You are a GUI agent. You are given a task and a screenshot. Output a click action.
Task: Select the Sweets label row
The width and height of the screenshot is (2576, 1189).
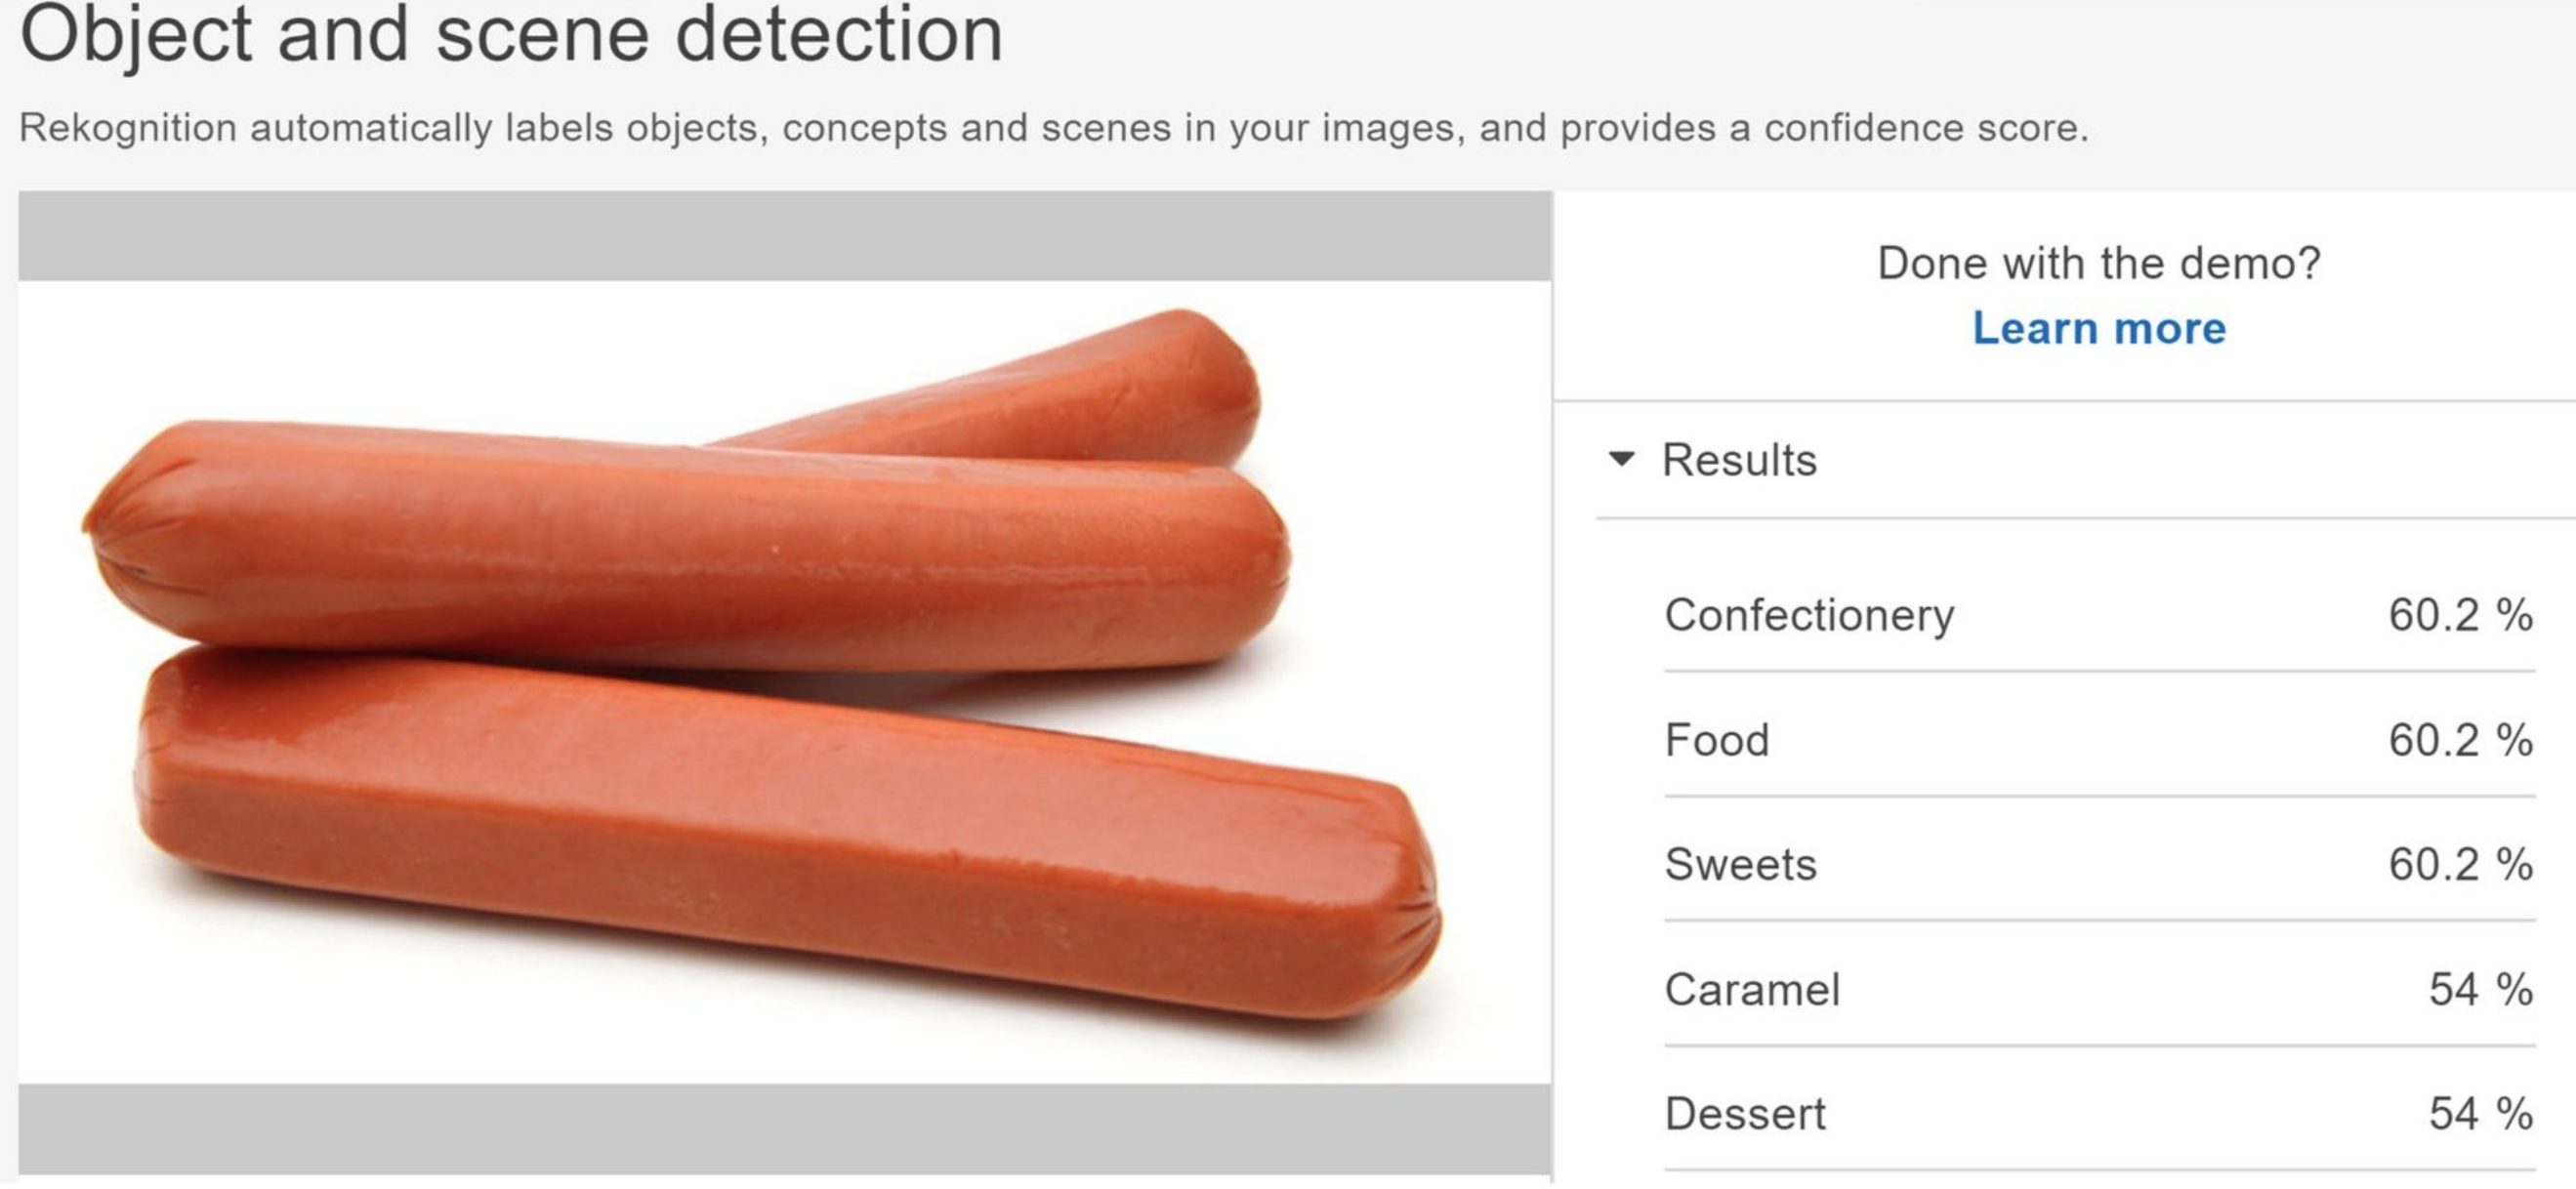coord(2099,864)
